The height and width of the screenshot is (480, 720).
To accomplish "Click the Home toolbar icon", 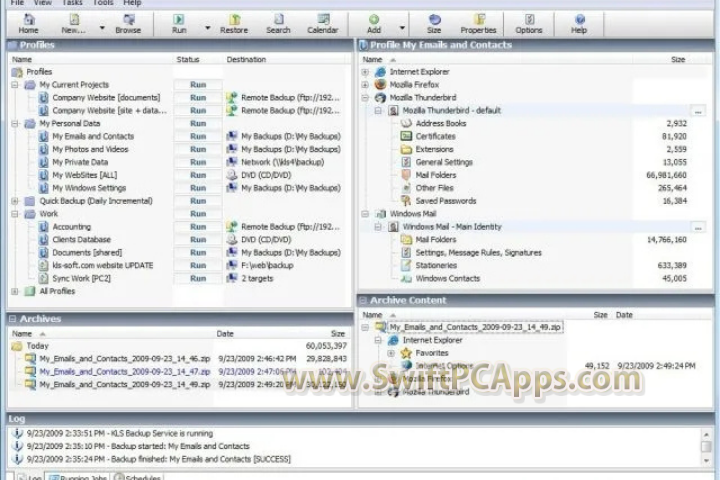I will tap(28, 24).
